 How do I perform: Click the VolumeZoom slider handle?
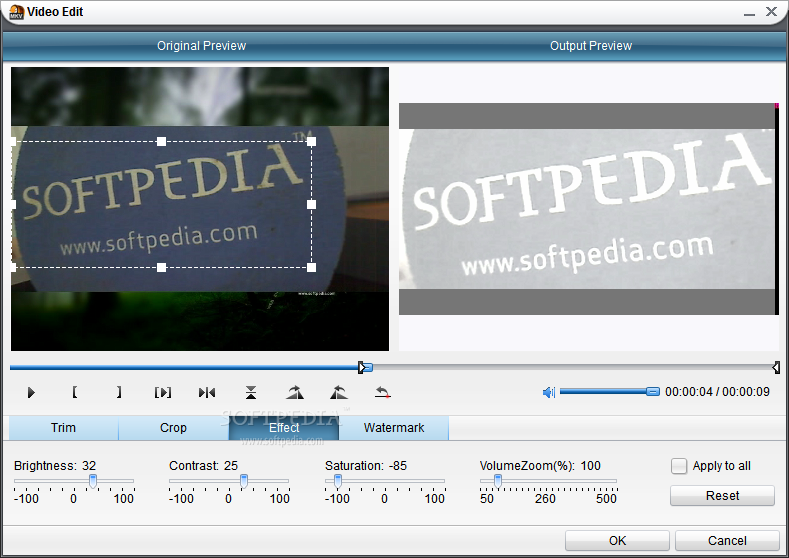498,481
